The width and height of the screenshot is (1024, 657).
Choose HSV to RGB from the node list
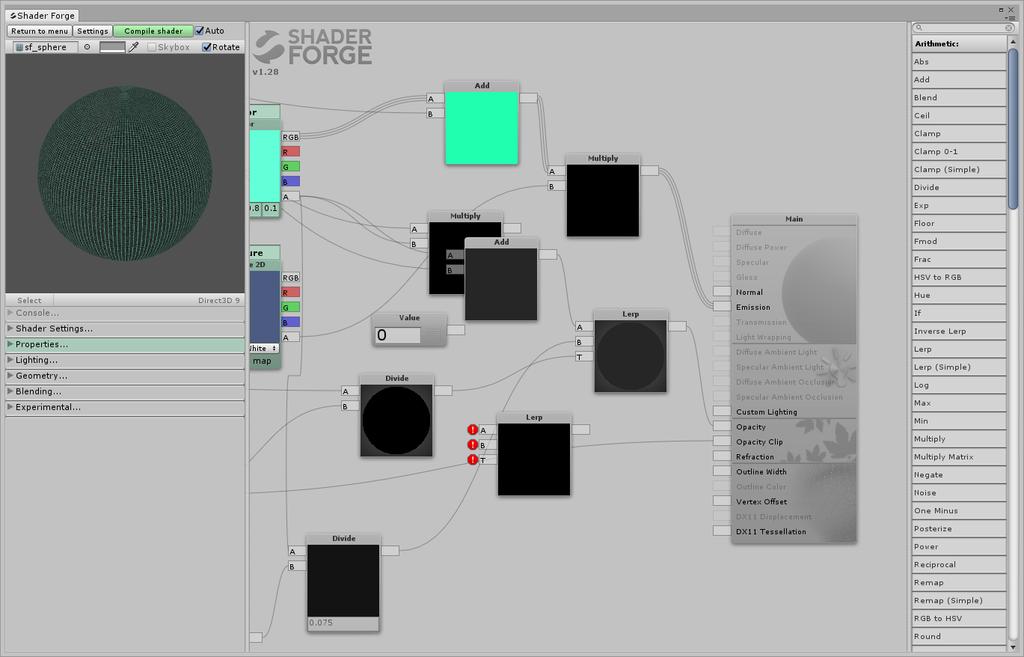coord(959,277)
